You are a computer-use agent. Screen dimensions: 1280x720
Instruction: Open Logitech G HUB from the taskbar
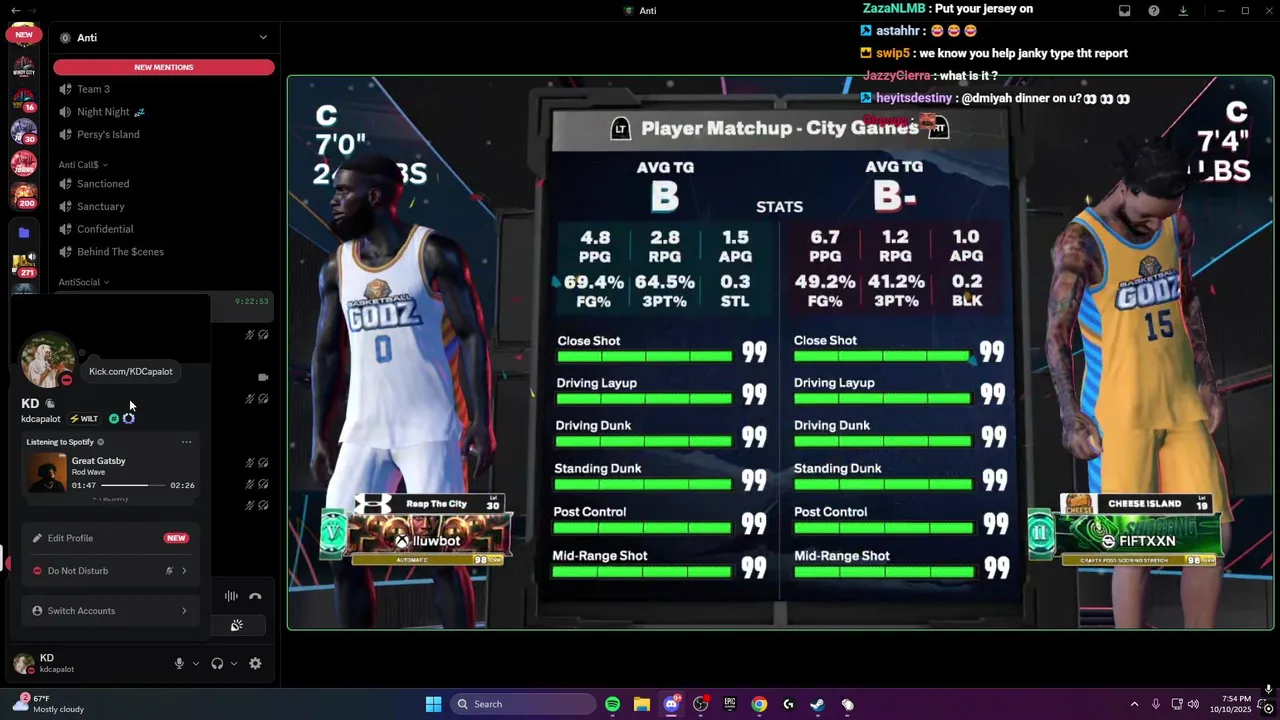click(788, 704)
